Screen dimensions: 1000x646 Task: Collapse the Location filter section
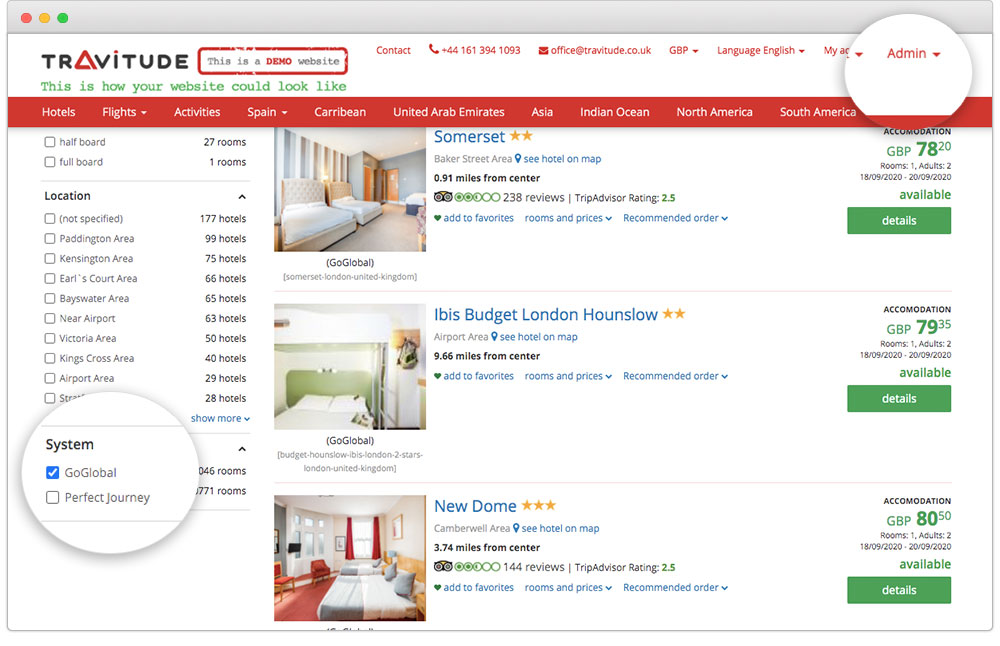click(x=242, y=197)
